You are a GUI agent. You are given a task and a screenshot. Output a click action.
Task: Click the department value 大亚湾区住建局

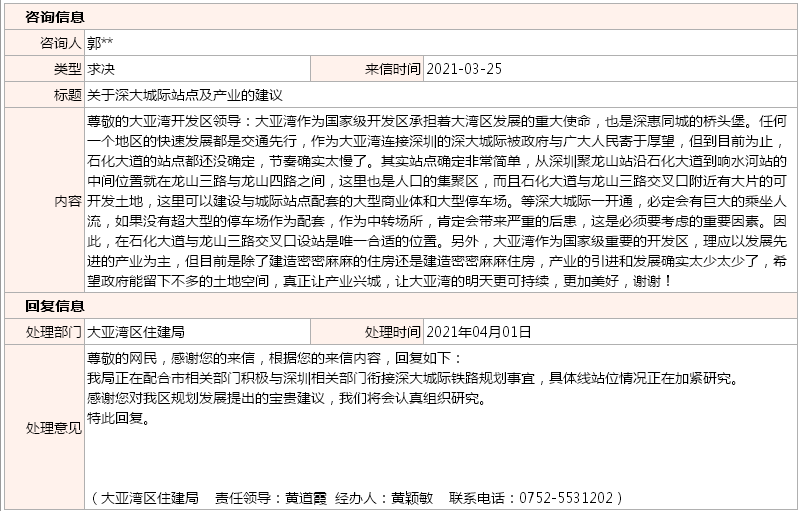coord(136,331)
